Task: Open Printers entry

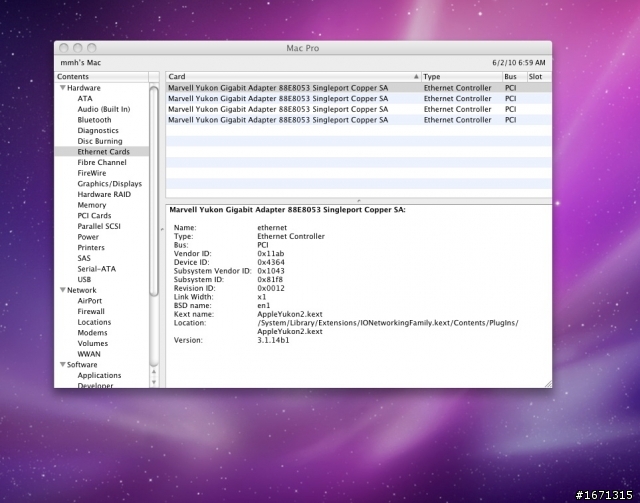Action: pos(91,247)
